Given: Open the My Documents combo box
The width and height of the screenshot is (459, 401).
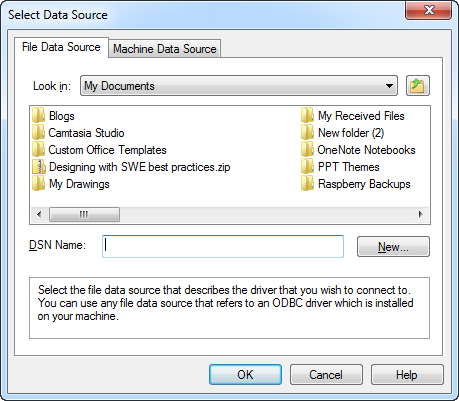Looking at the screenshot, I should (239, 86).
